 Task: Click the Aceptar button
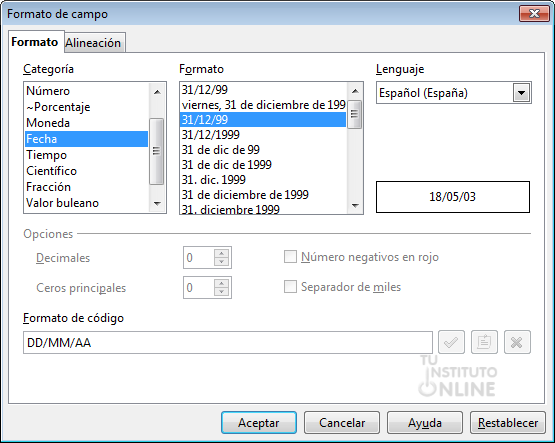(x=259, y=422)
